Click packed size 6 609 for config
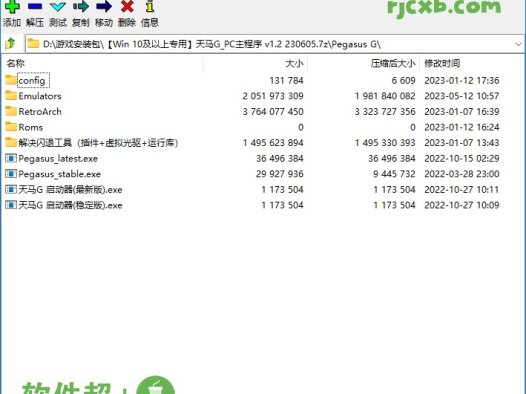The image size is (526, 394). tap(404, 80)
